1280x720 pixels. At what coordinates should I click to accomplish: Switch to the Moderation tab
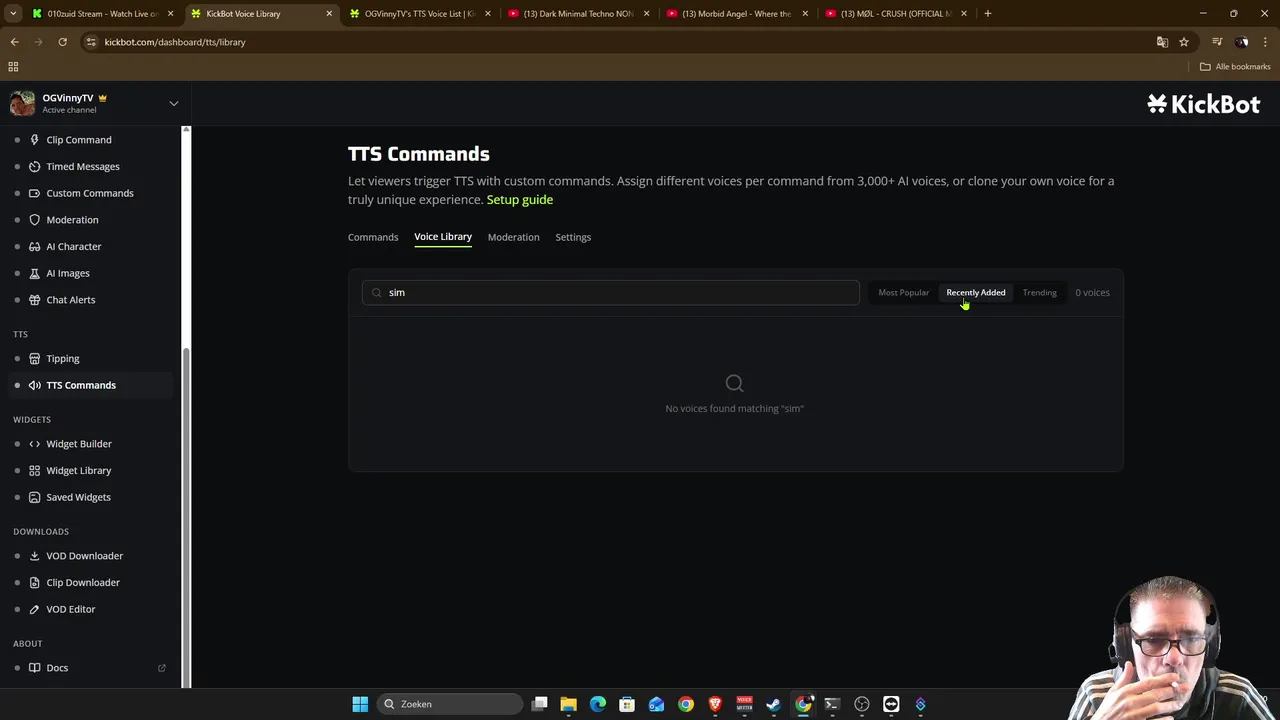coord(513,237)
